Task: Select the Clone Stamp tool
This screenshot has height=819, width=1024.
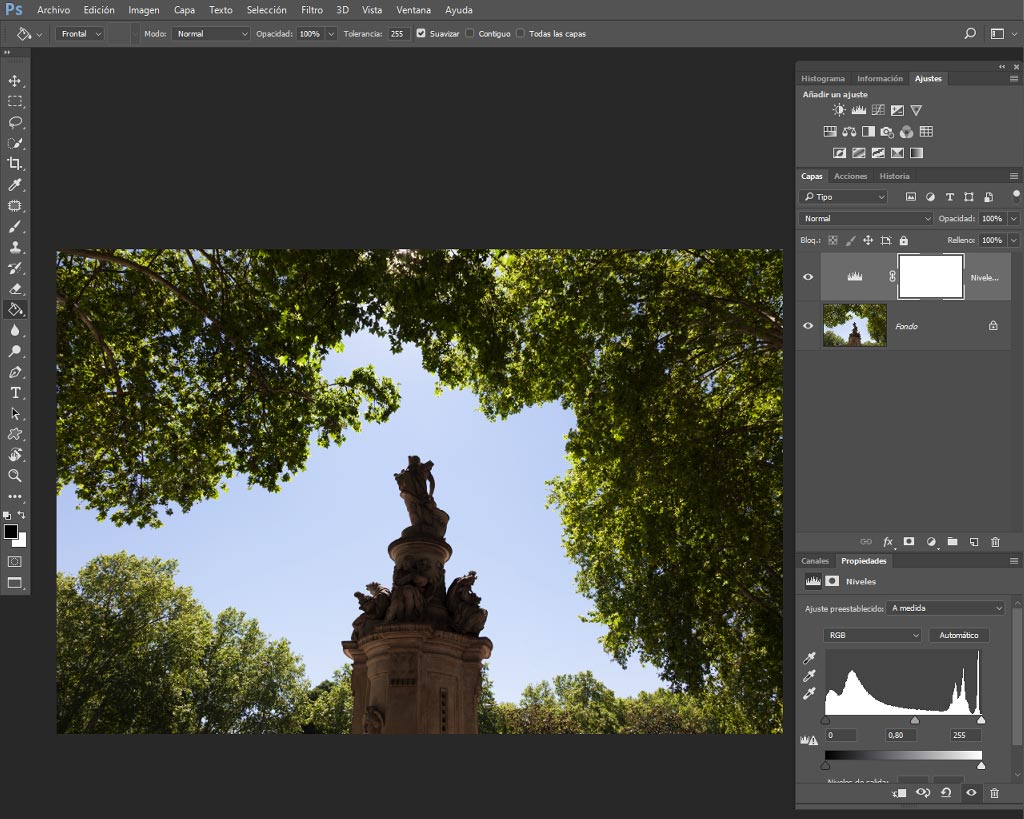Action: click(14, 248)
